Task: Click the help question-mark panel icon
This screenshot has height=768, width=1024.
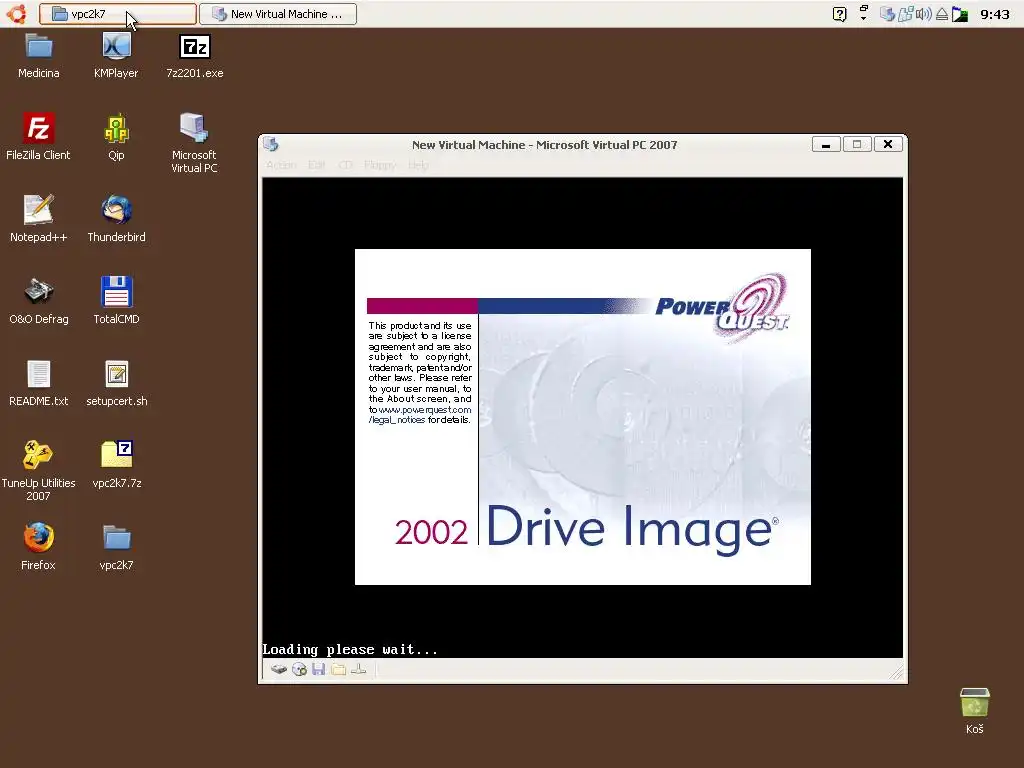Action: coord(840,14)
